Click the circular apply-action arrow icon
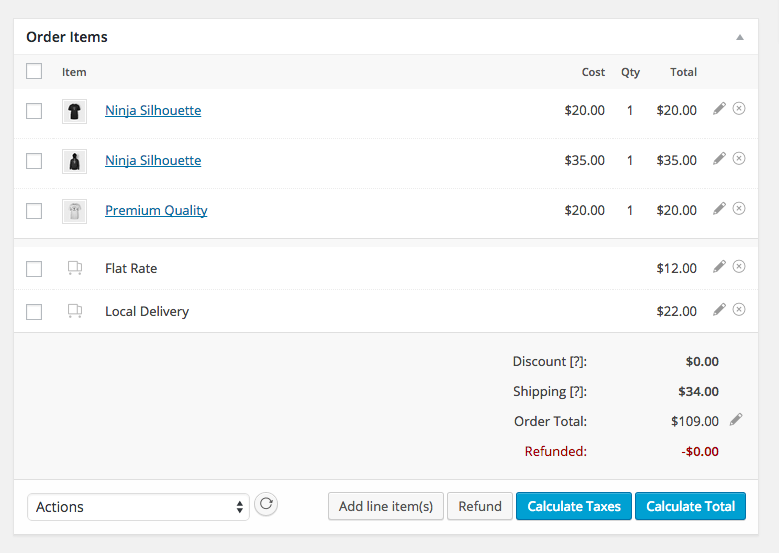Image resolution: width=779 pixels, height=553 pixels. click(266, 505)
